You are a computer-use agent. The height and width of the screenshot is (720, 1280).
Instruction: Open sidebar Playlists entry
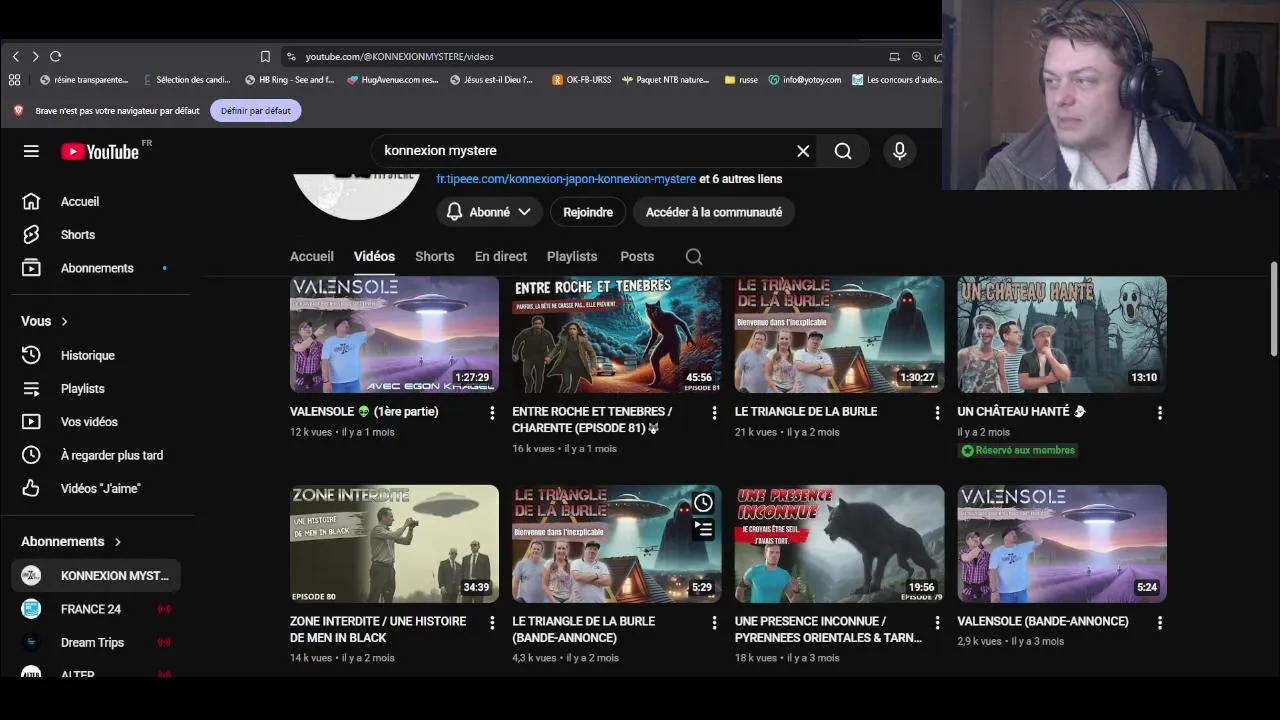point(97,389)
